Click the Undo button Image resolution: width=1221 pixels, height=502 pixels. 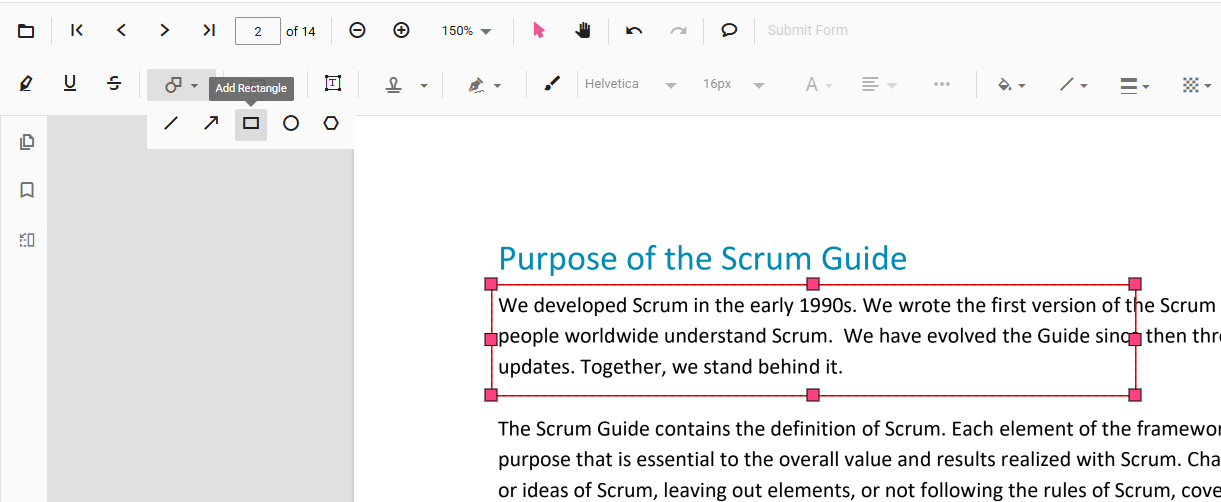pos(634,31)
